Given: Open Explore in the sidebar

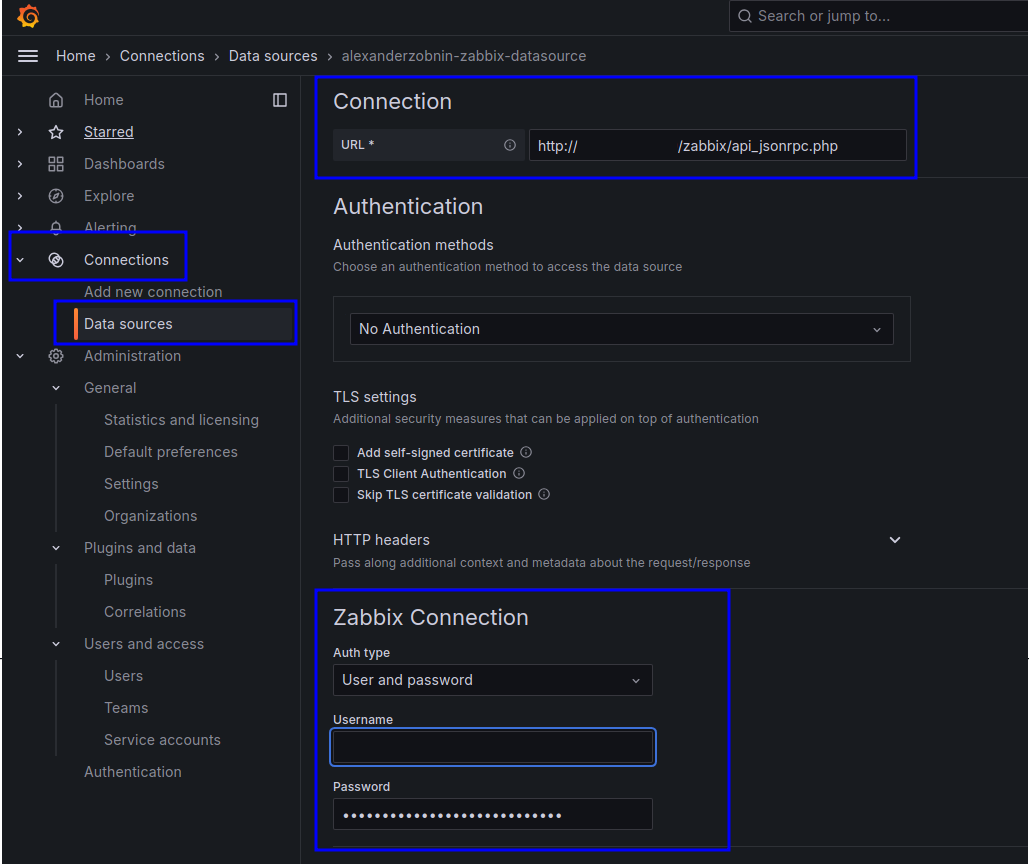Looking at the screenshot, I should coord(109,196).
